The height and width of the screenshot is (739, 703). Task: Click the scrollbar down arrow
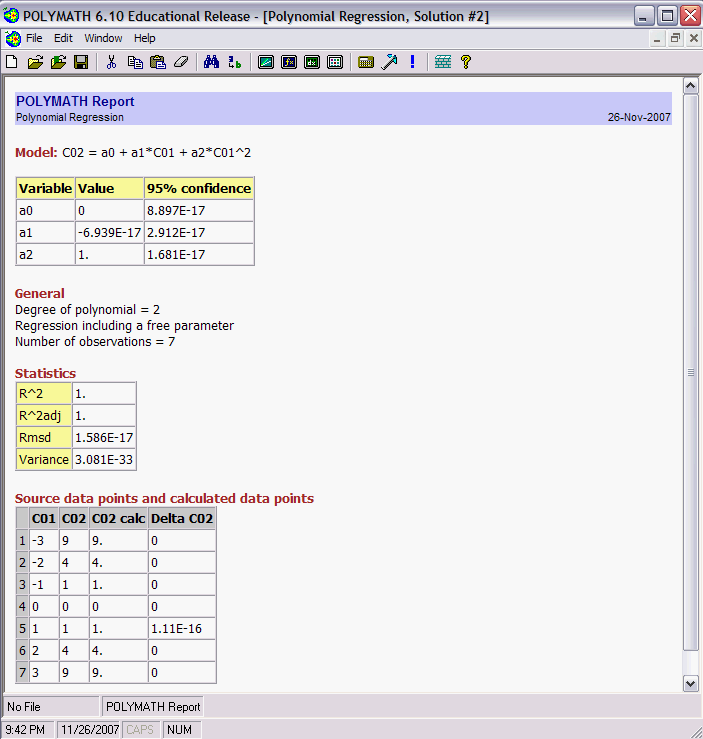690,683
